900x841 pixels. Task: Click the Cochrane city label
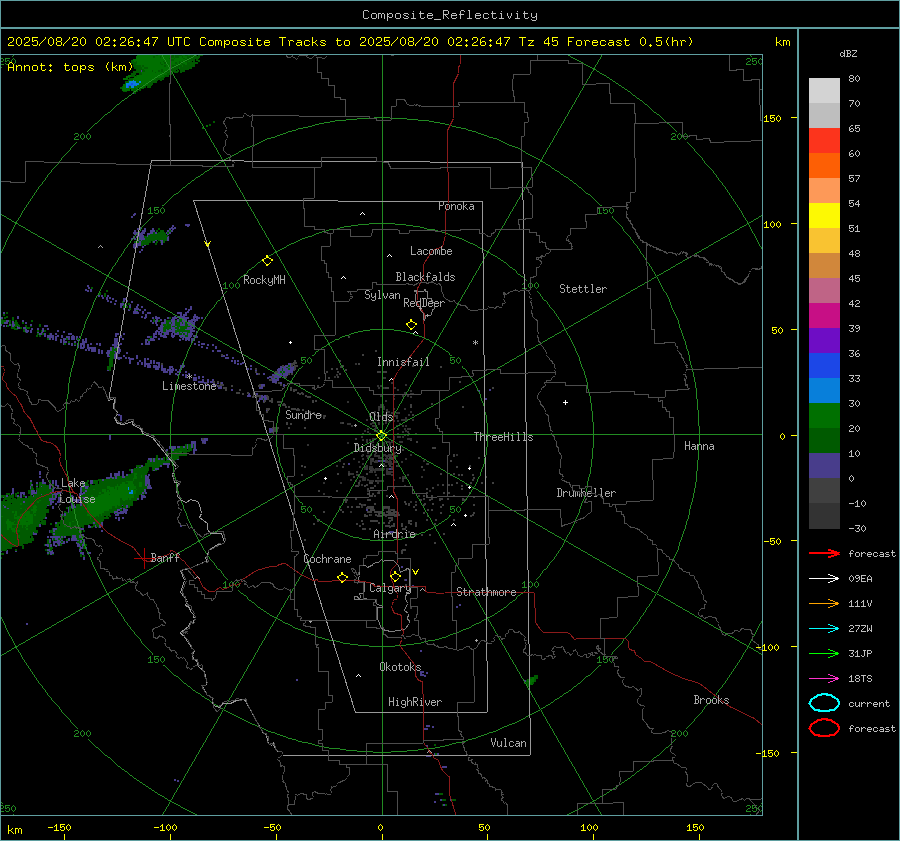[327, 559]
